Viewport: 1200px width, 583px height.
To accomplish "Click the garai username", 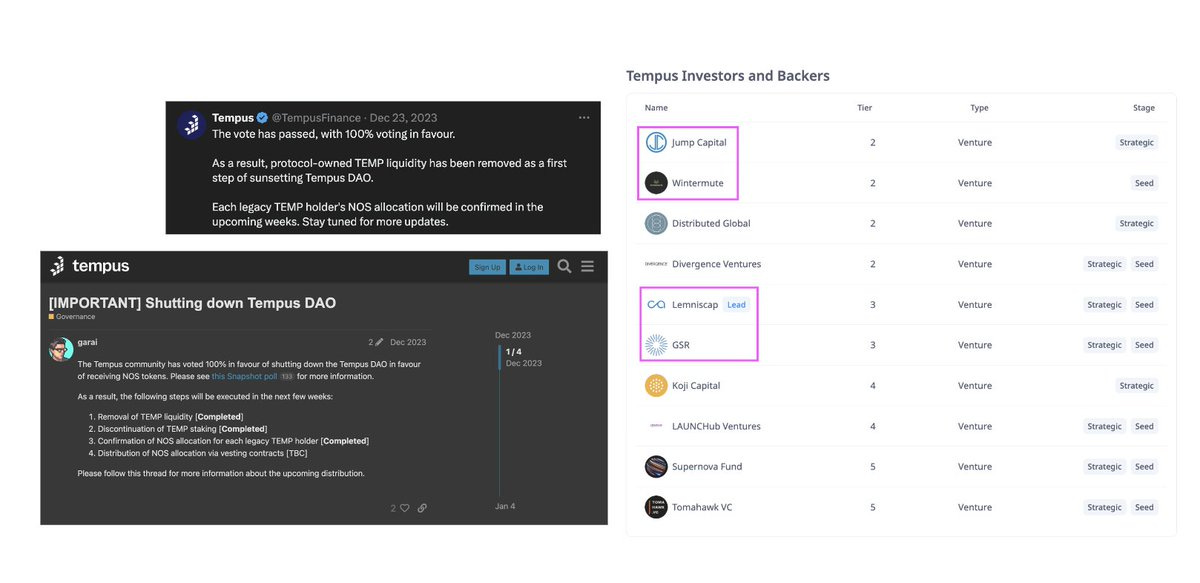I will pos(87,342).
